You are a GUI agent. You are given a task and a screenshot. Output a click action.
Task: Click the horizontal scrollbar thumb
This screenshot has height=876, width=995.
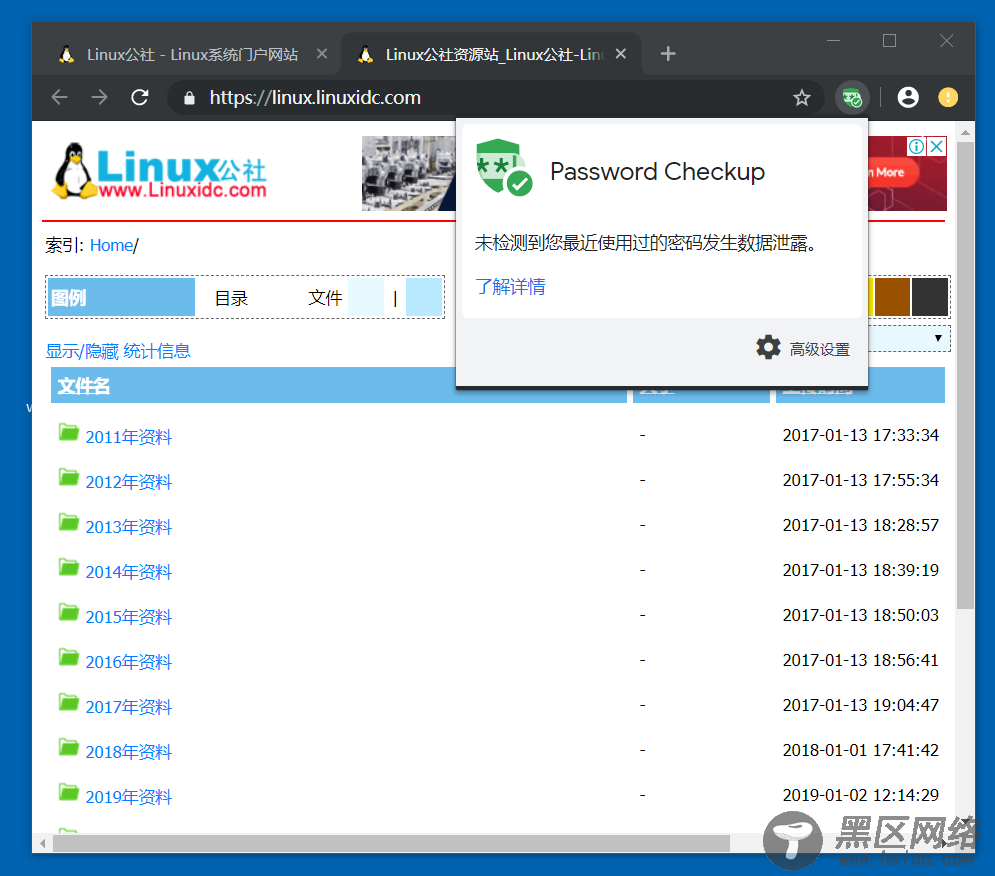[391, 844]
